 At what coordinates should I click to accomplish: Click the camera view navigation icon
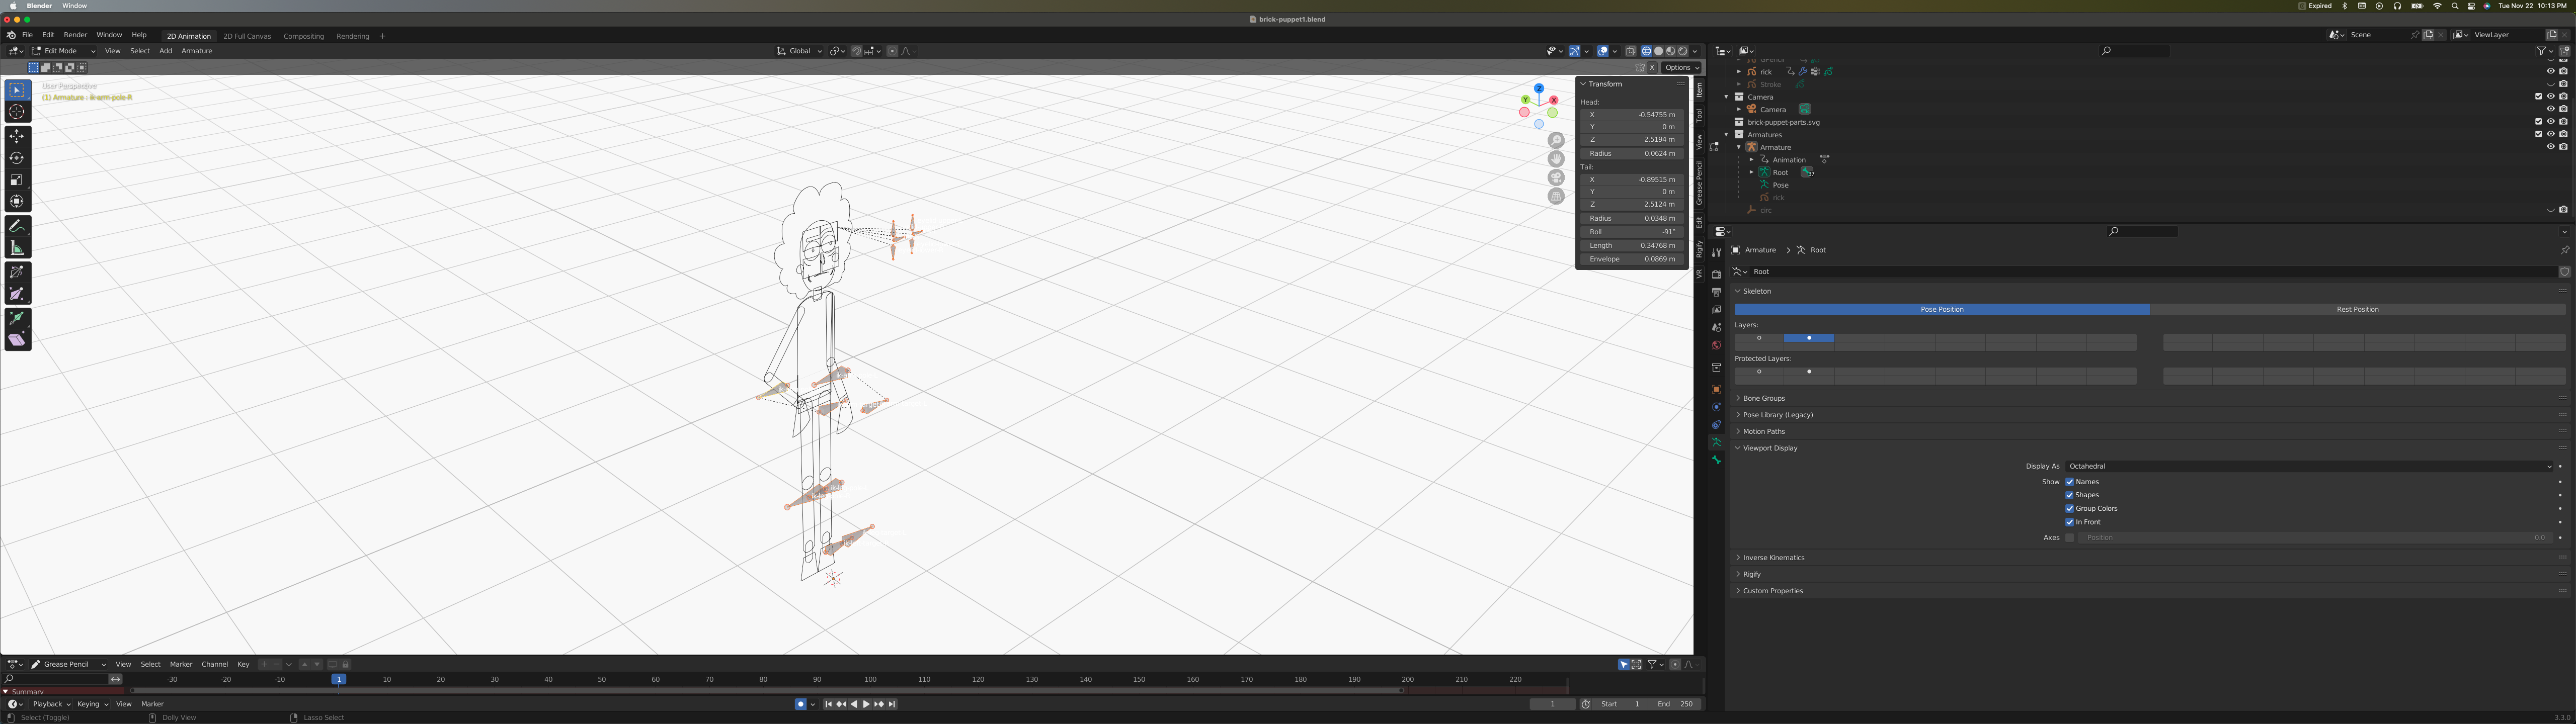[x=1556, y=177]
